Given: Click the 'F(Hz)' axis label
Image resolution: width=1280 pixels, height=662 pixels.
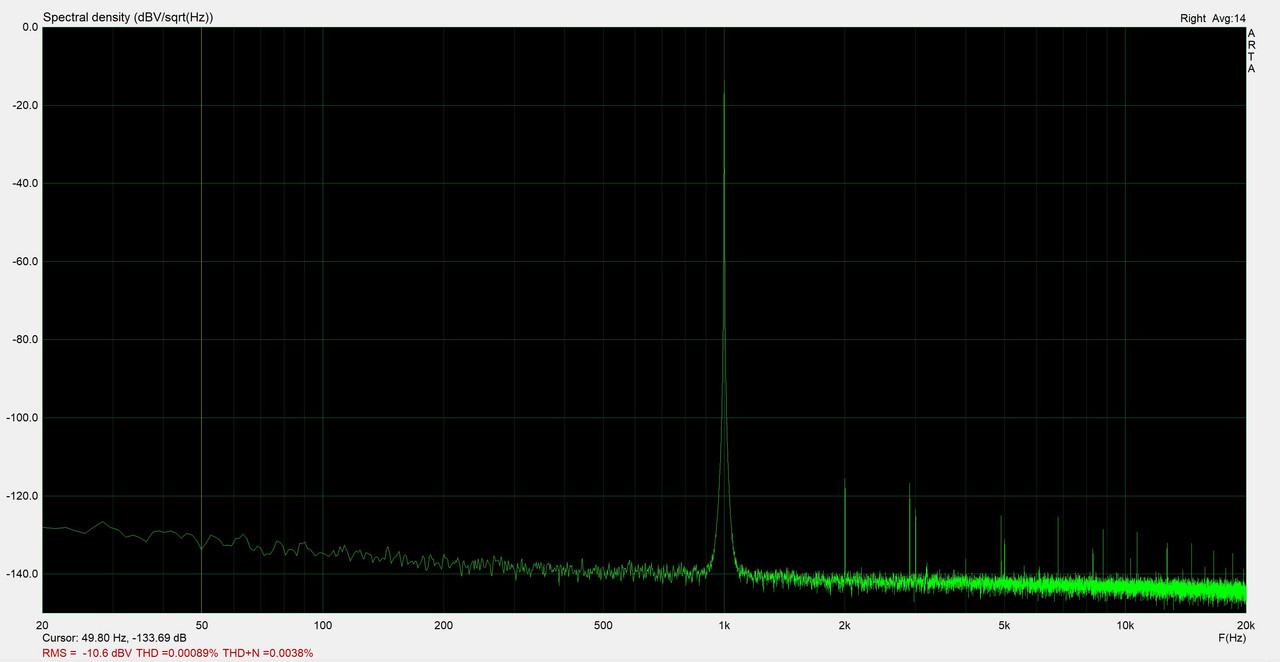Looking at the screenshot, I should [x=1232, y=638].
